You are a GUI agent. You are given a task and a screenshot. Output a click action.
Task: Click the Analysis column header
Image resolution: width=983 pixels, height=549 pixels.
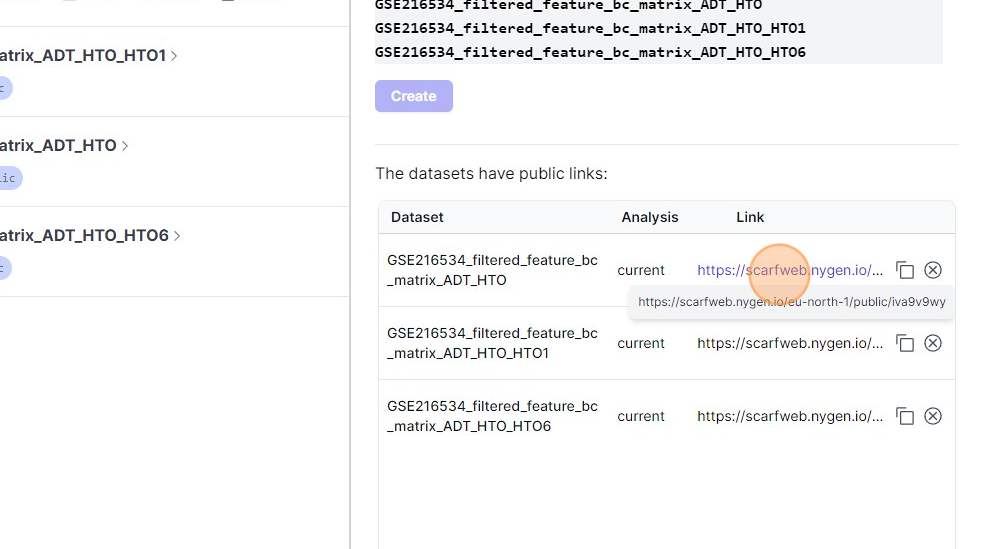(x=649, y=217)
